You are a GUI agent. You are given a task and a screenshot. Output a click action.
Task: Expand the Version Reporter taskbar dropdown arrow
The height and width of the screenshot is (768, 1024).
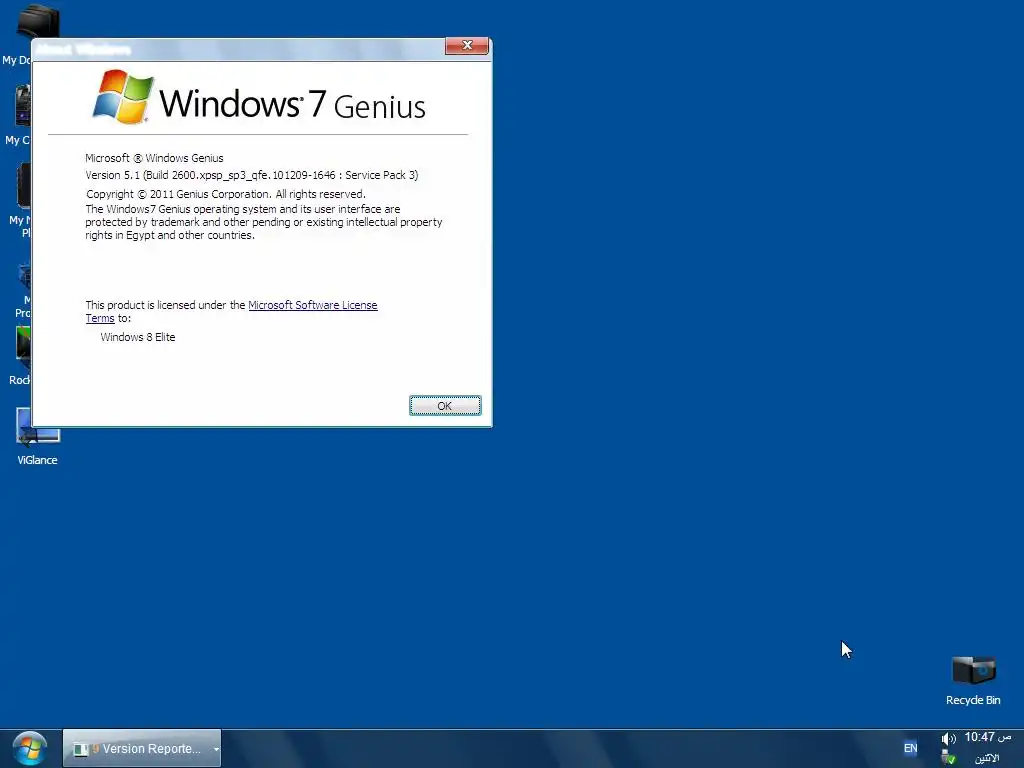(x=216, y=749)
